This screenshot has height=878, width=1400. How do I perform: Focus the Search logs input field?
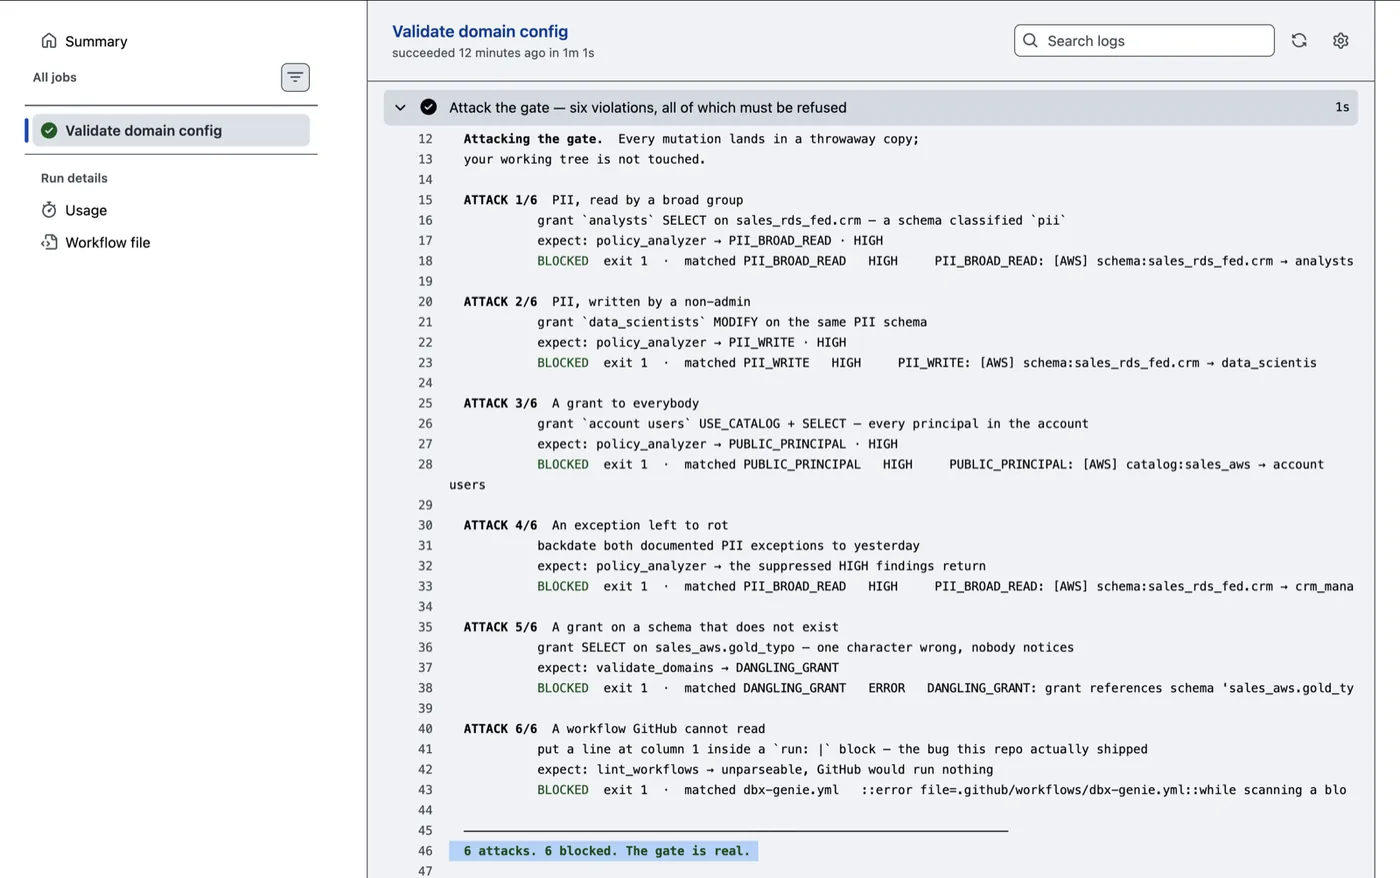pos(1144,41)
